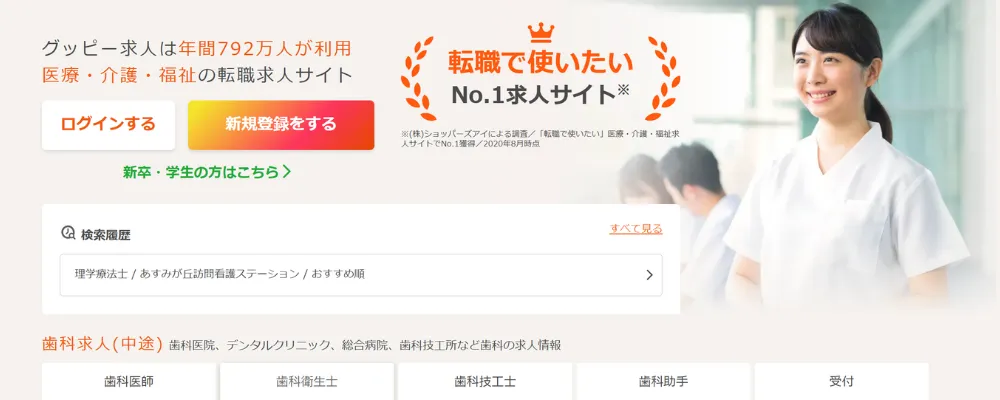
Task: Open the すべて見る search history link
Action: (x=636, y=228)
